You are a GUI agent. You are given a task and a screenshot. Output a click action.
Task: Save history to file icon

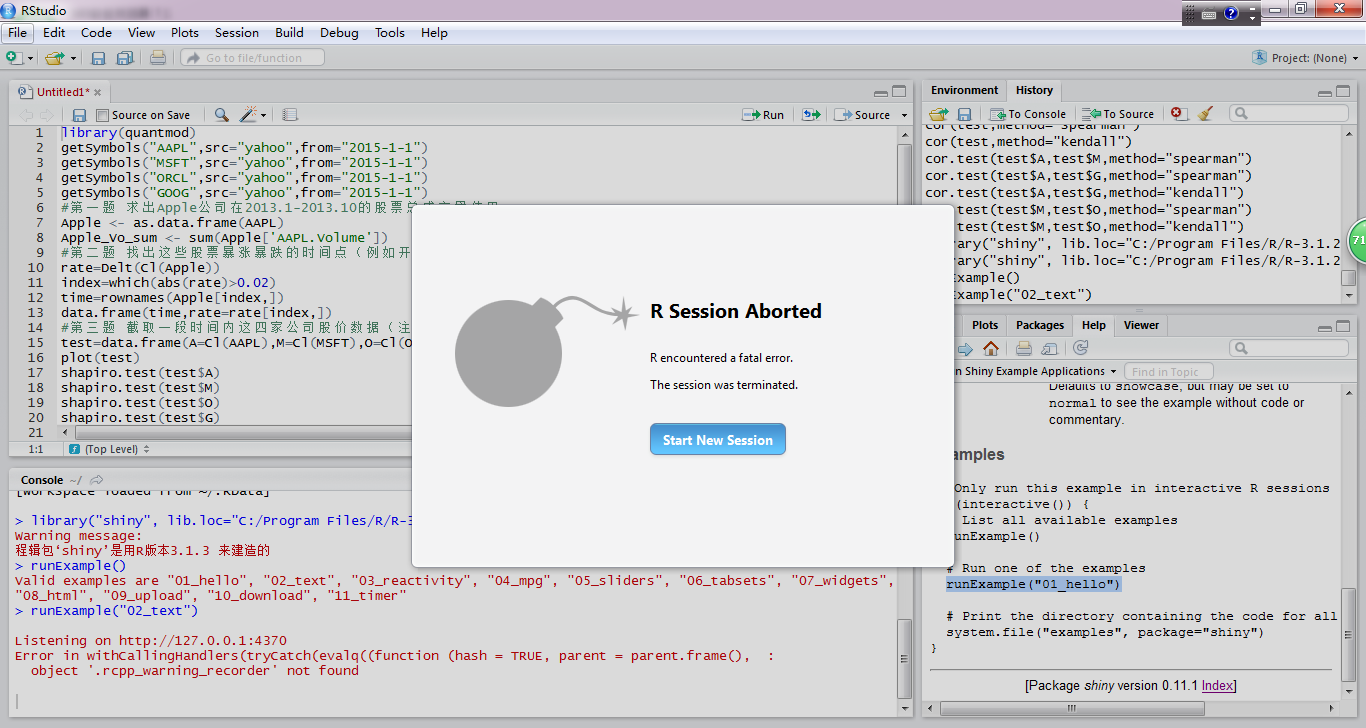pyautogui.click(x=964, y=114)
